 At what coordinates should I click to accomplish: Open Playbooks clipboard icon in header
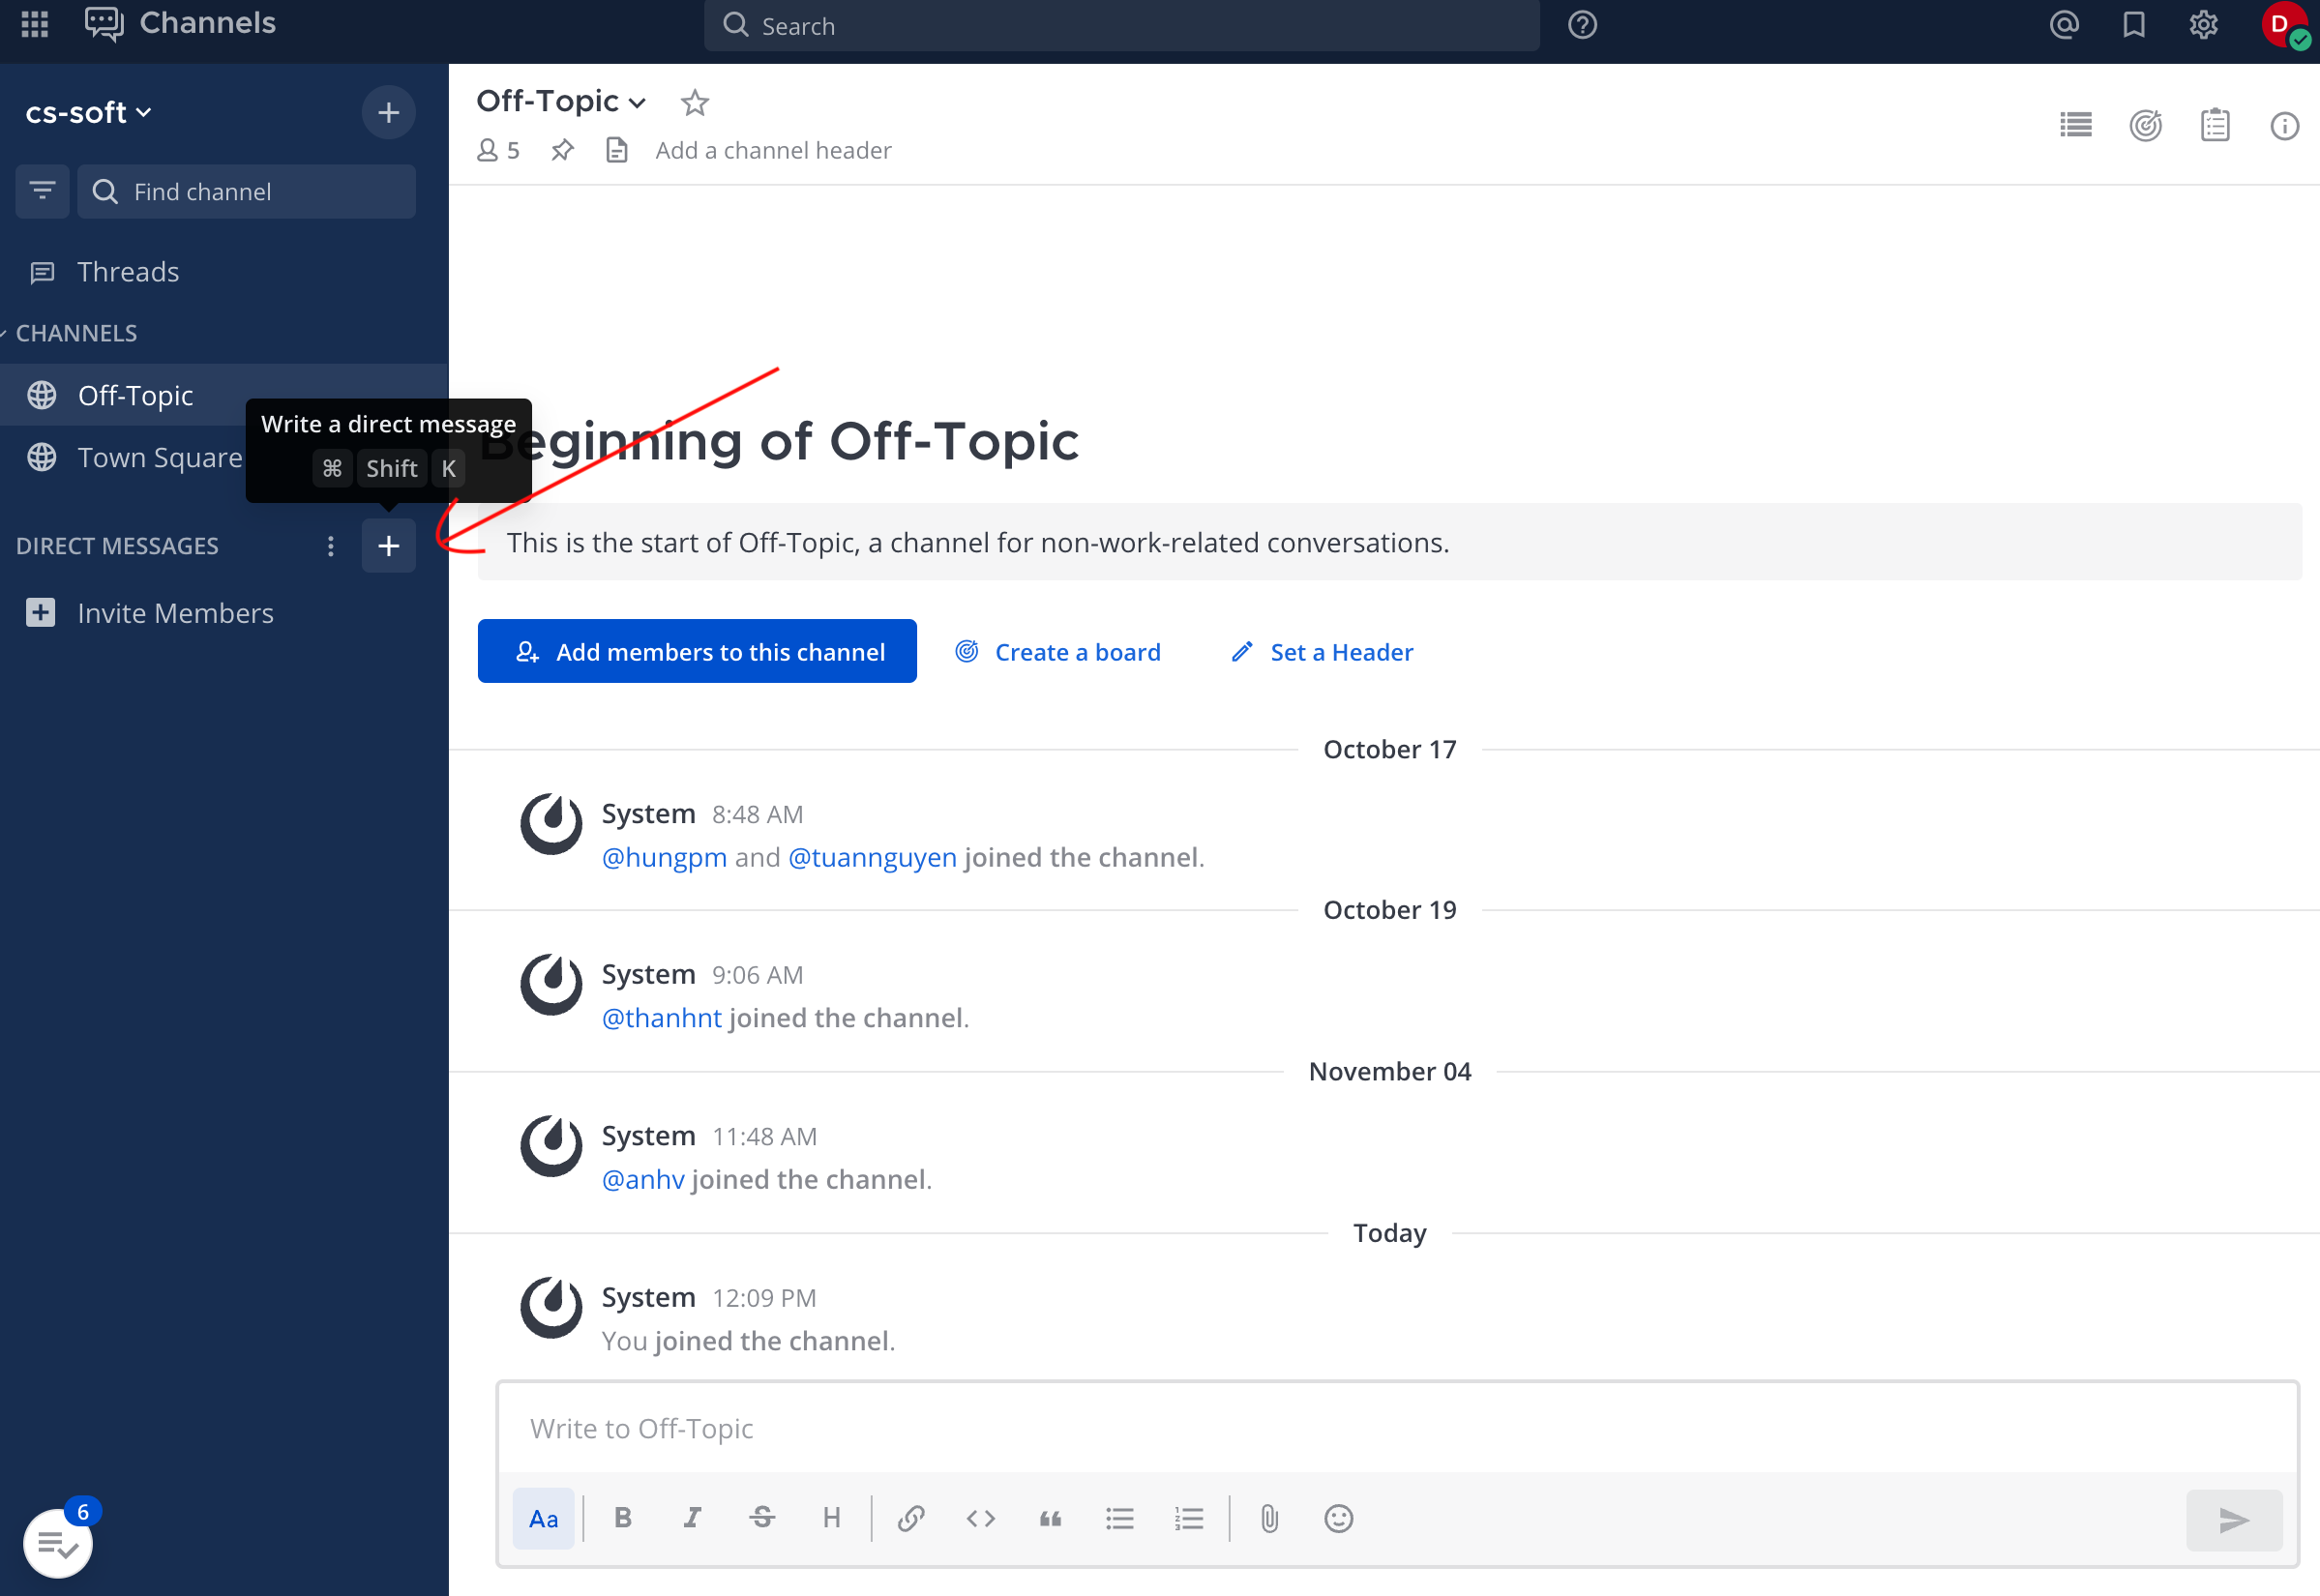pos(2215,125)
